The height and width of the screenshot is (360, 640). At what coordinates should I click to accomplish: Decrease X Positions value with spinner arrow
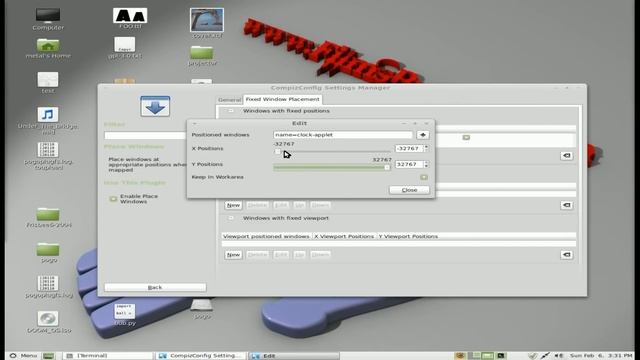(x=426, y=150)
